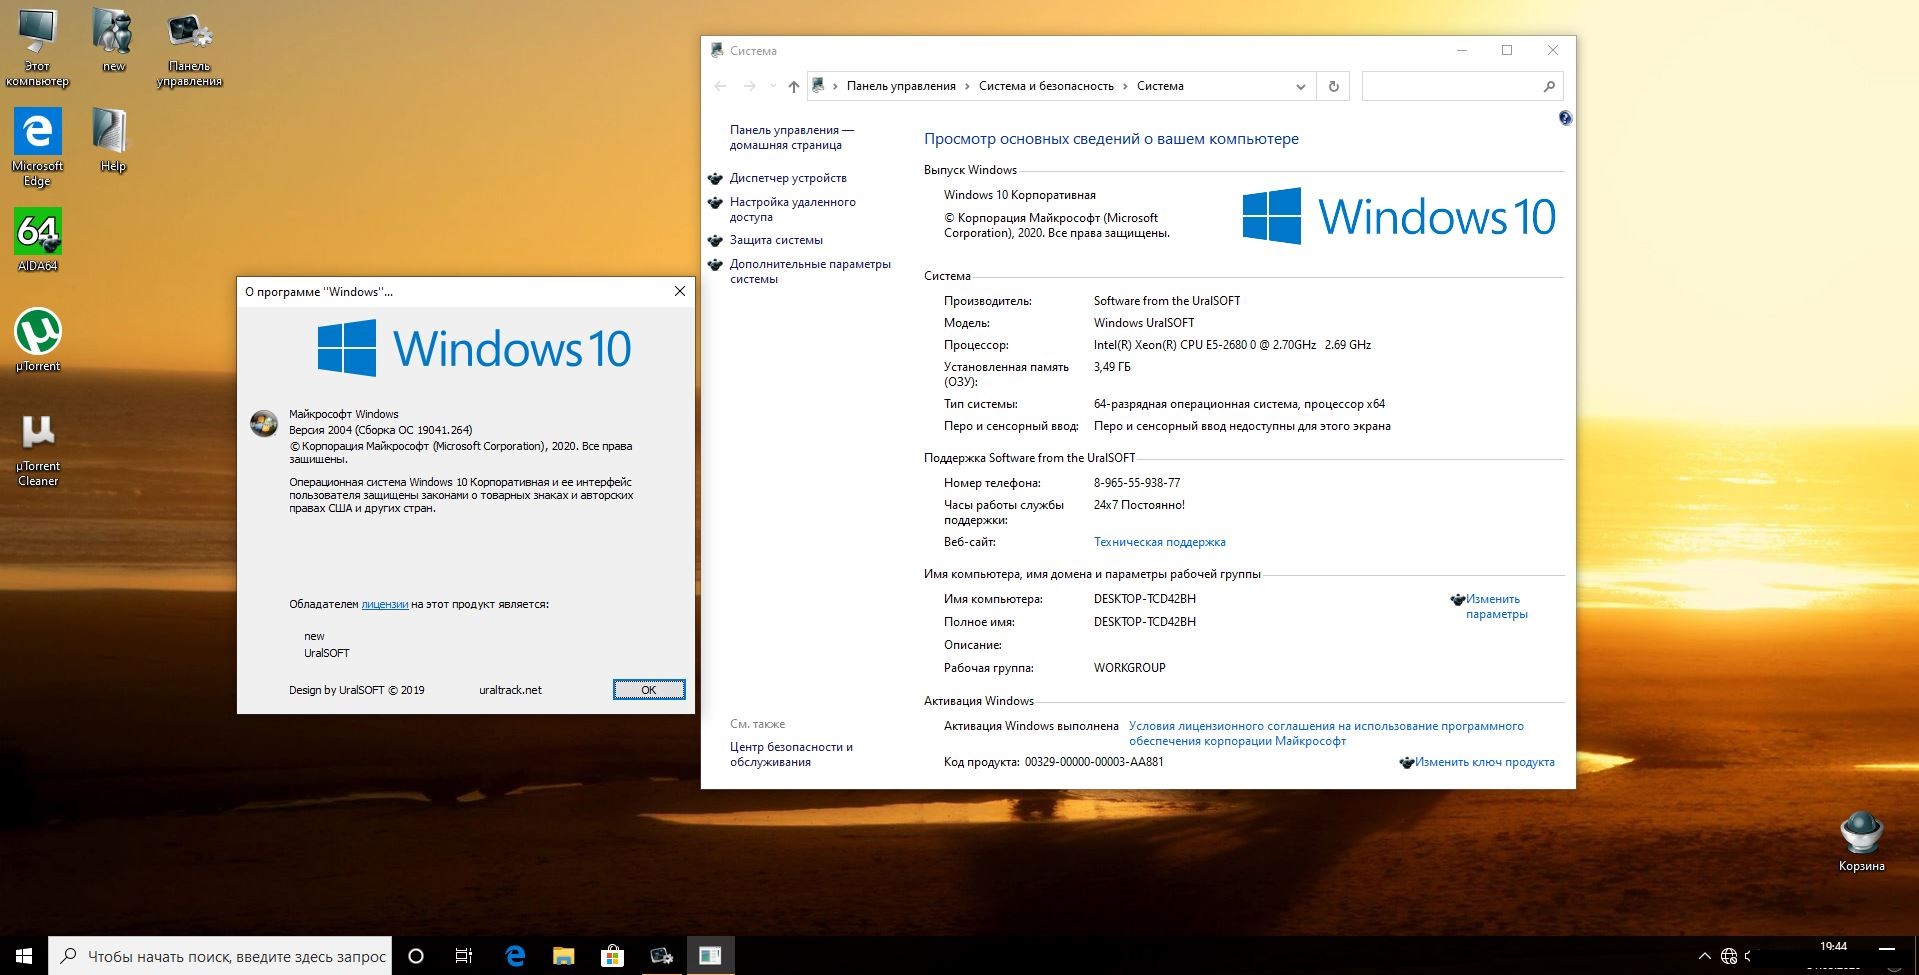Open recent locations dropdown near nav arrows
Viewport: 1919px width, 975px height.
coord(772,86)
